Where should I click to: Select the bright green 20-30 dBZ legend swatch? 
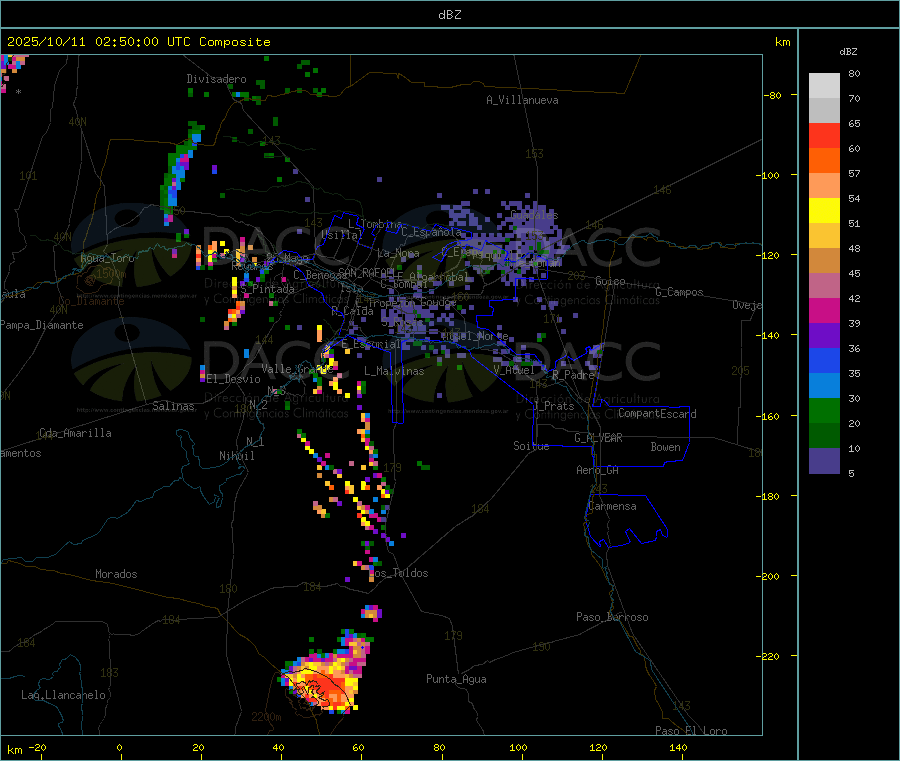point(824,410)
